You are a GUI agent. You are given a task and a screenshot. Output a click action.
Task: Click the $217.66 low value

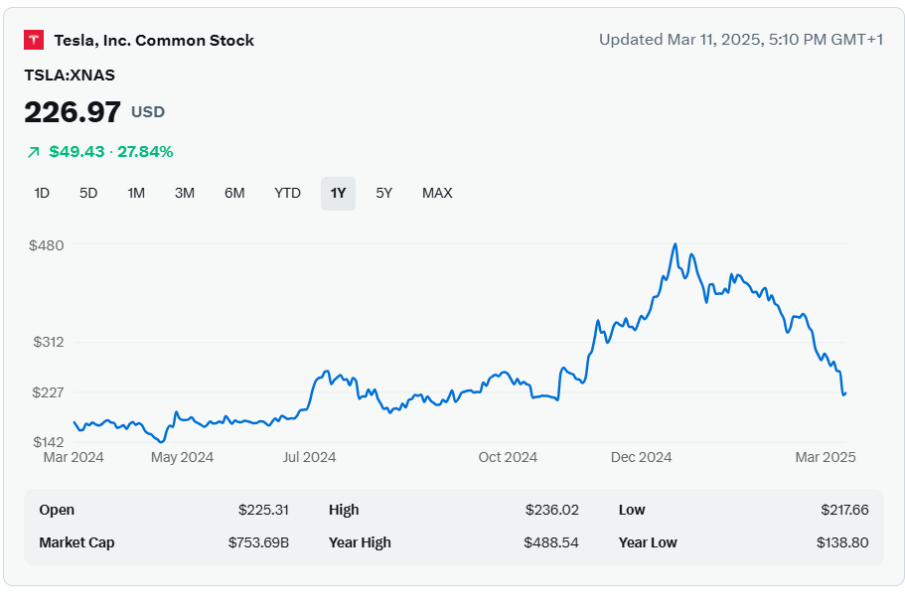pyautogui.click(x=845, y=510)
